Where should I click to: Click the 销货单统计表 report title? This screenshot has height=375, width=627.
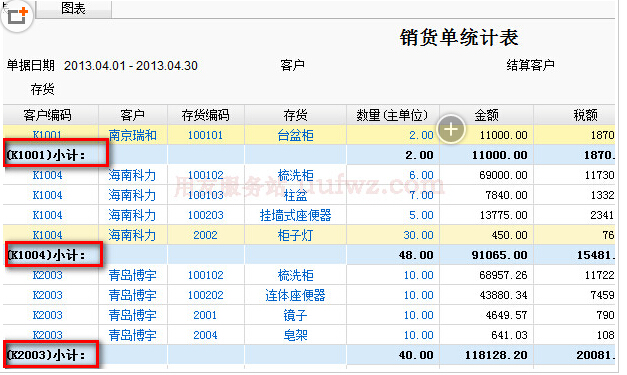pyautogui.click(x=459, y=38)
